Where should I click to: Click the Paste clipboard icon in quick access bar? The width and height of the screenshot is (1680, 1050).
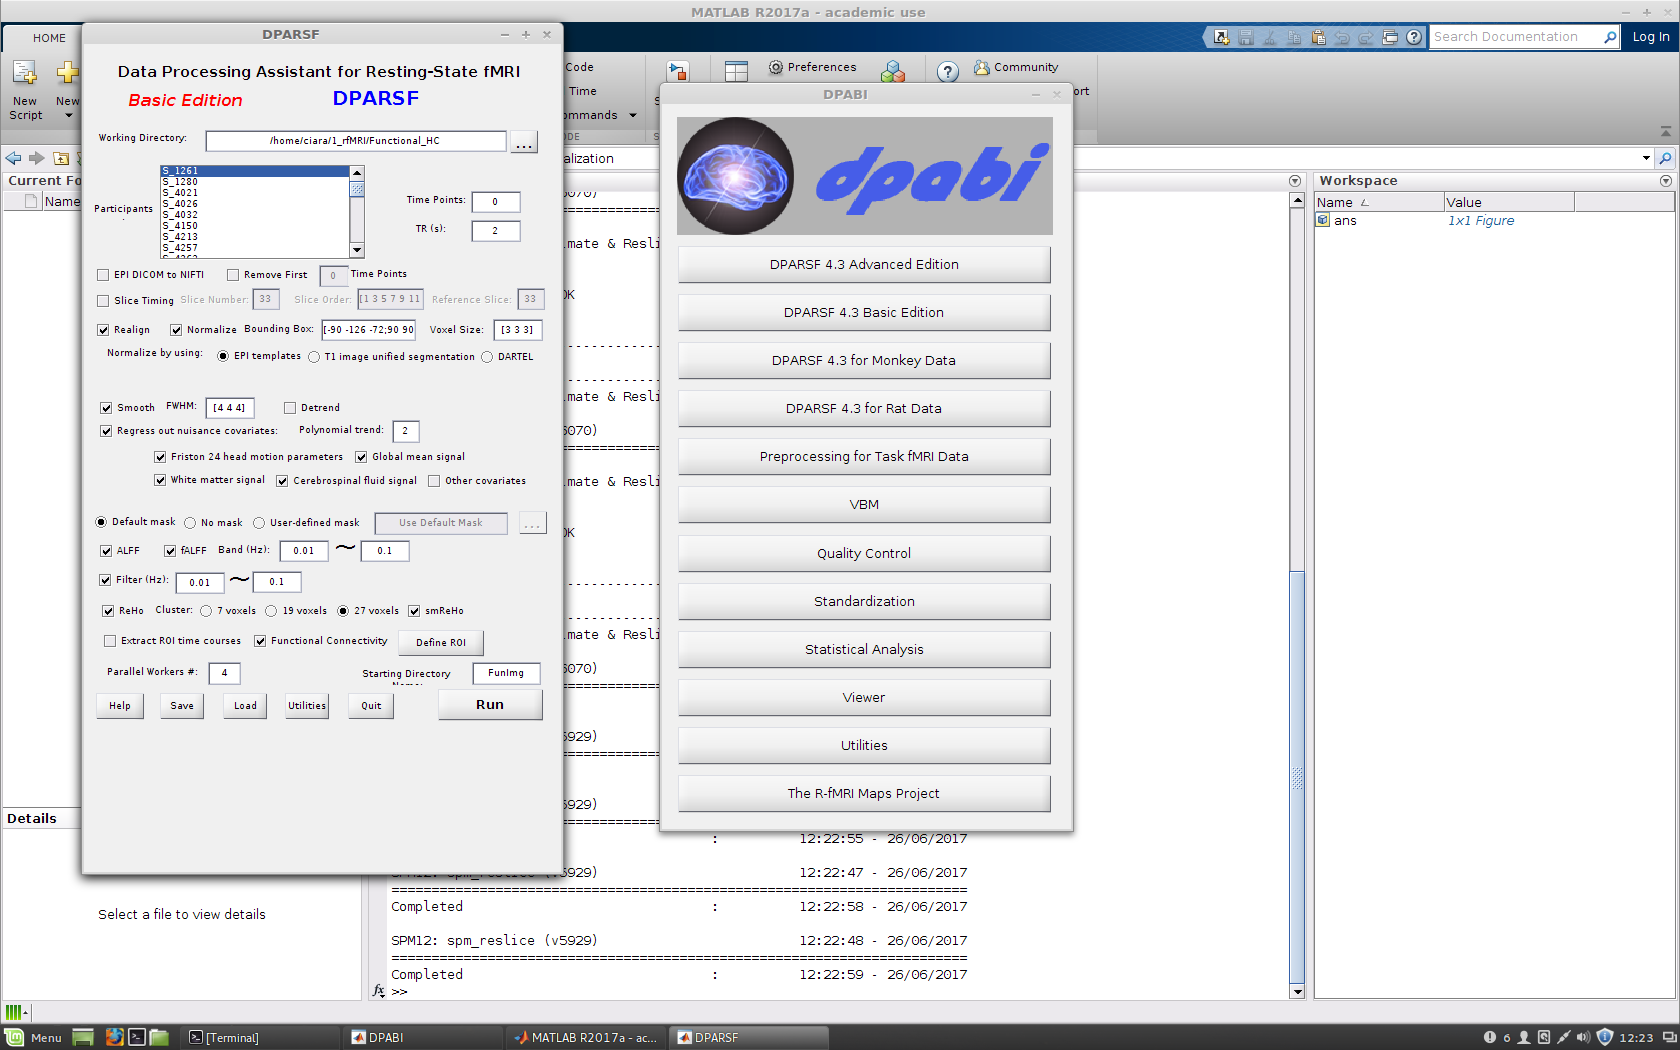1318,37
